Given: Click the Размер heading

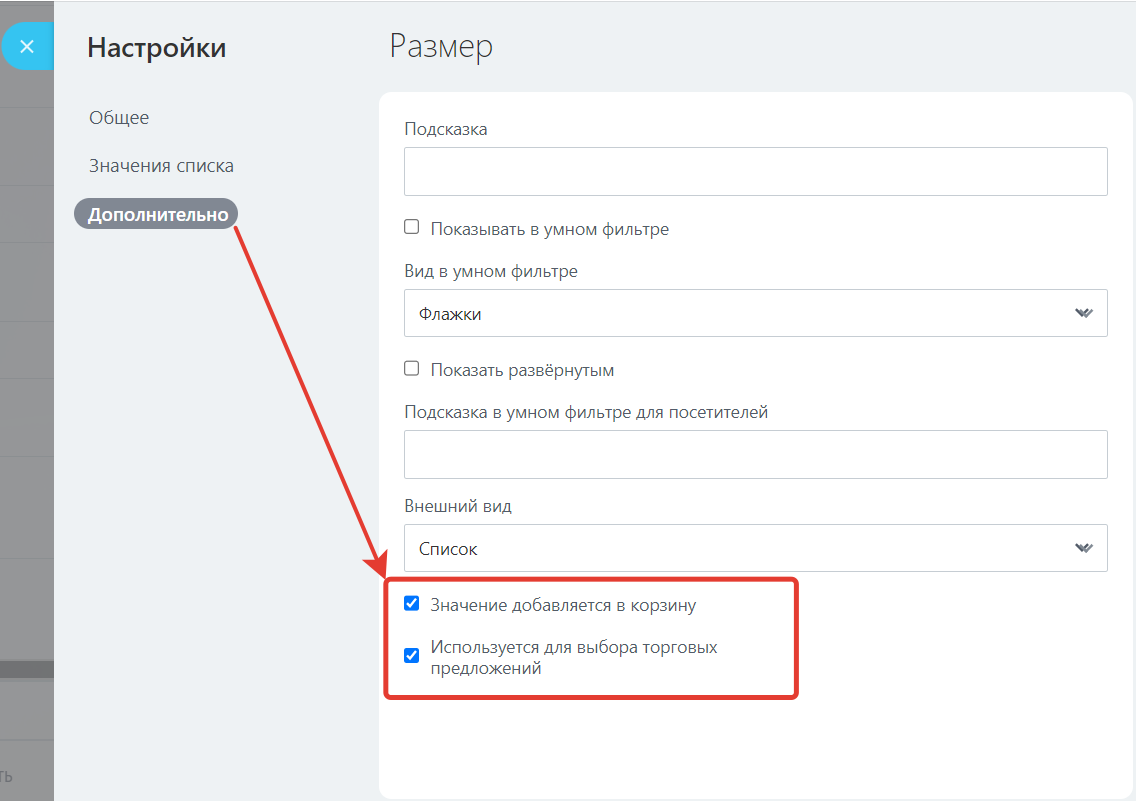Looking at the screenshot, I should (441, 46).
